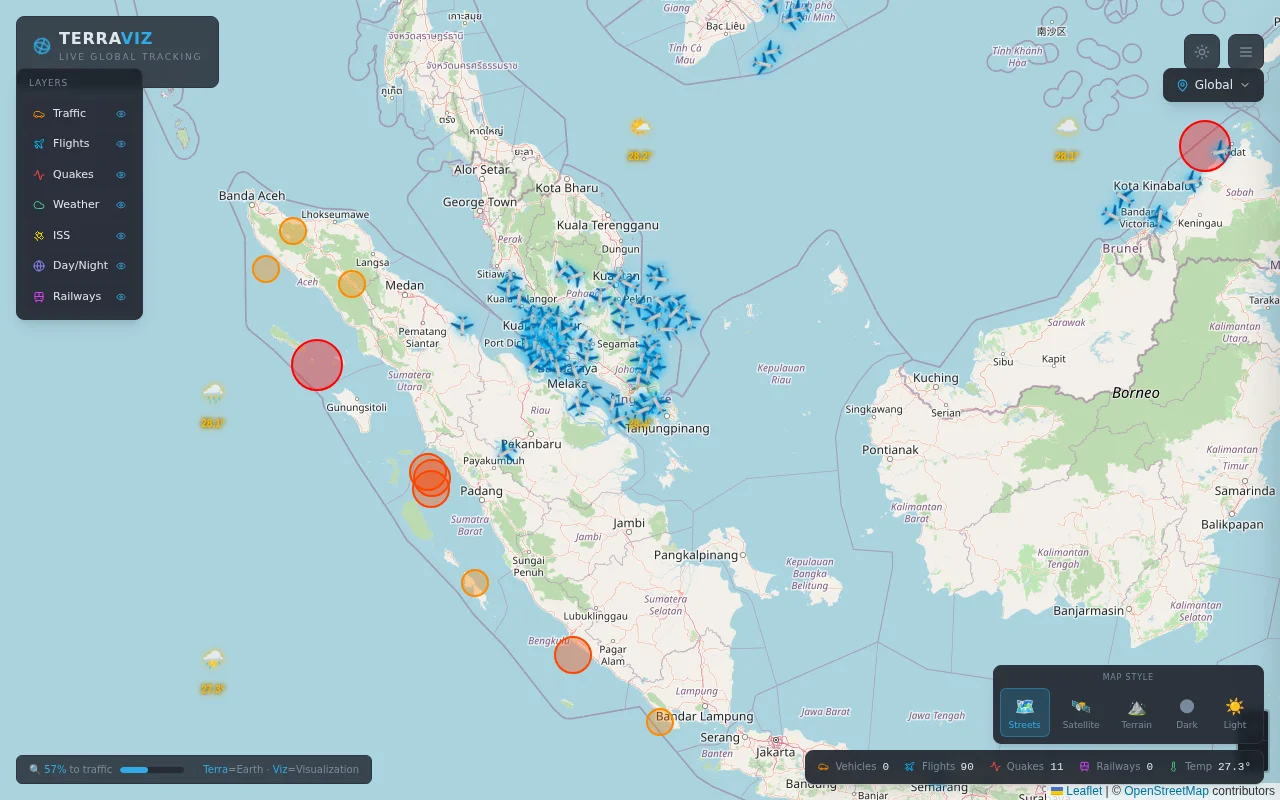The height and width of the screenshot is (800, 1280).
Task: Switch to the Satellite map style
Action: [1081, 712]
